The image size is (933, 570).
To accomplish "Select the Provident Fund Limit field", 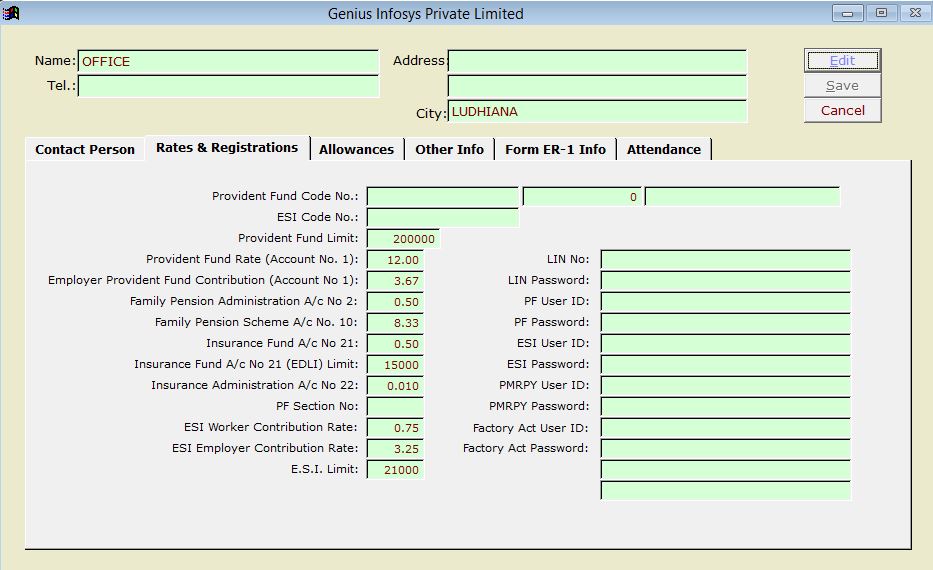I will click(403, 239).
